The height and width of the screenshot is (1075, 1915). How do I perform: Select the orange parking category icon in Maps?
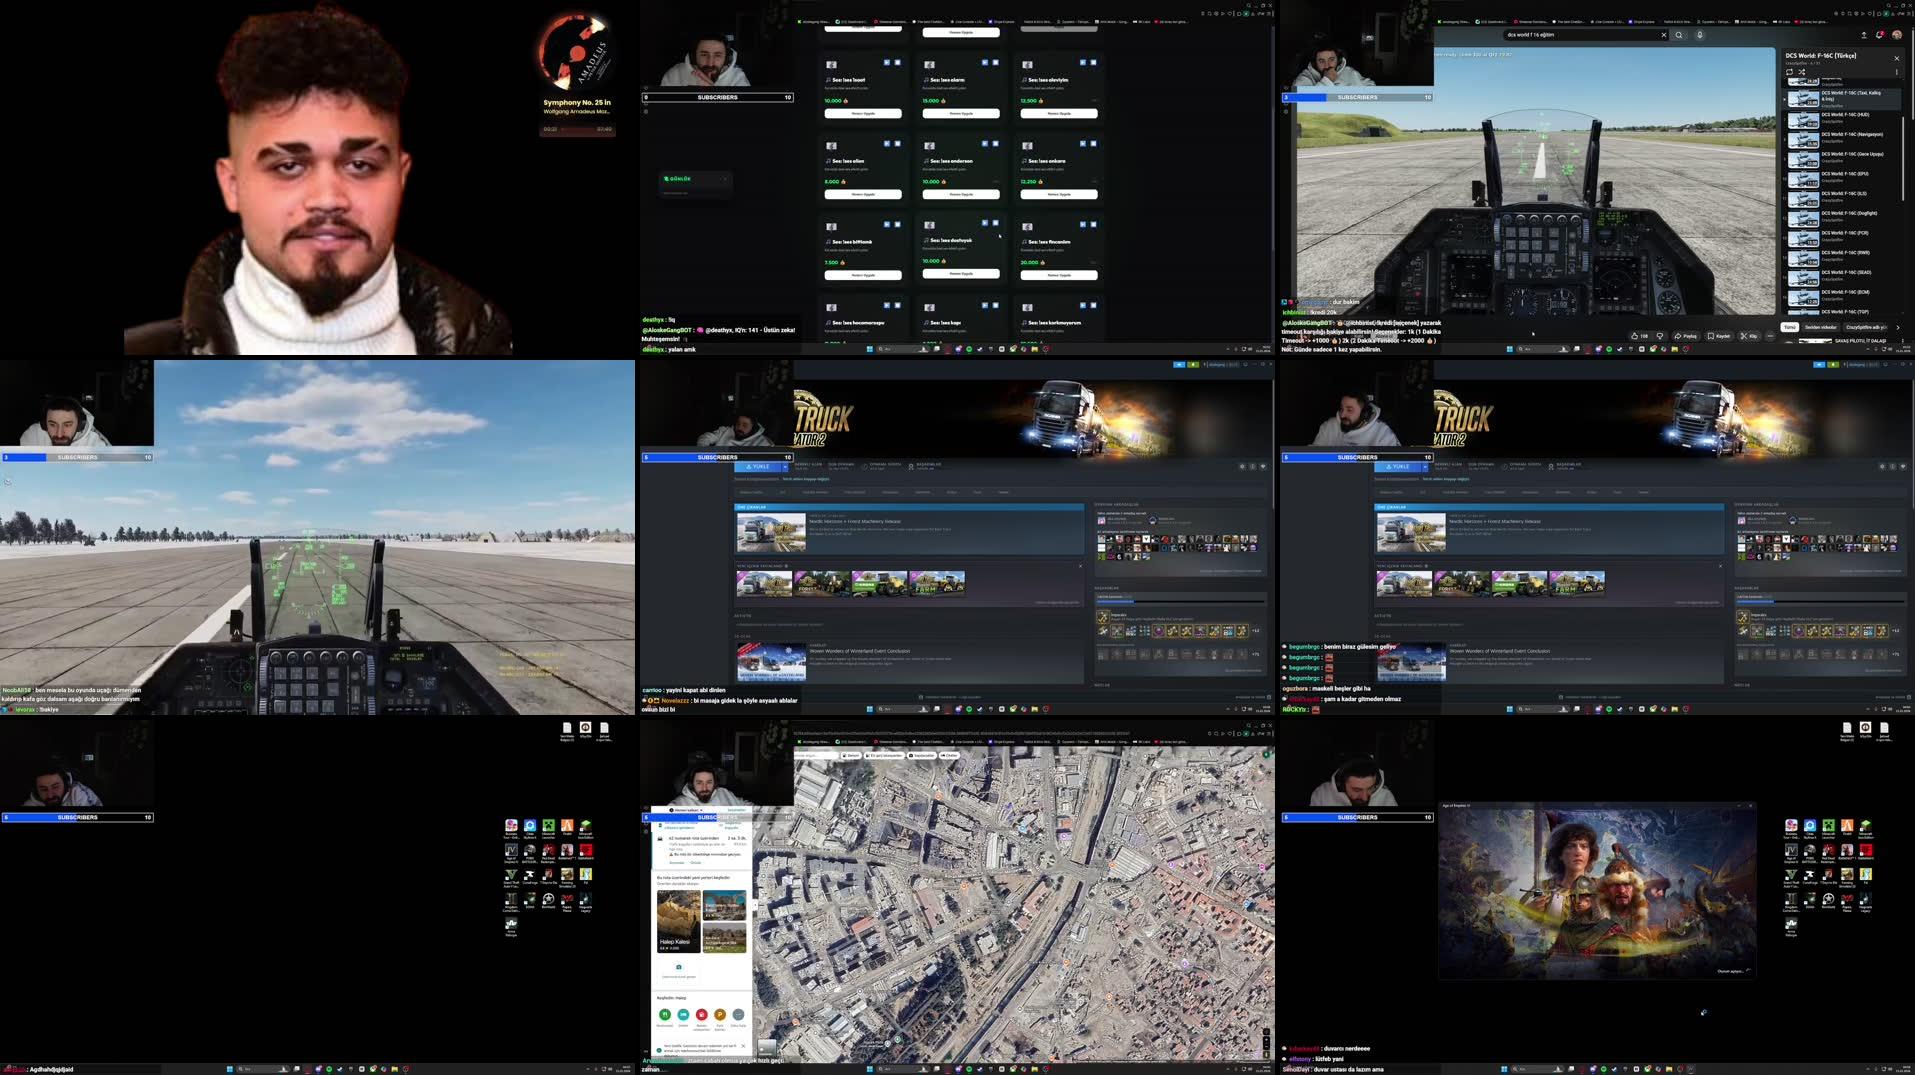pyautogui.click(x=720, y=1015)
